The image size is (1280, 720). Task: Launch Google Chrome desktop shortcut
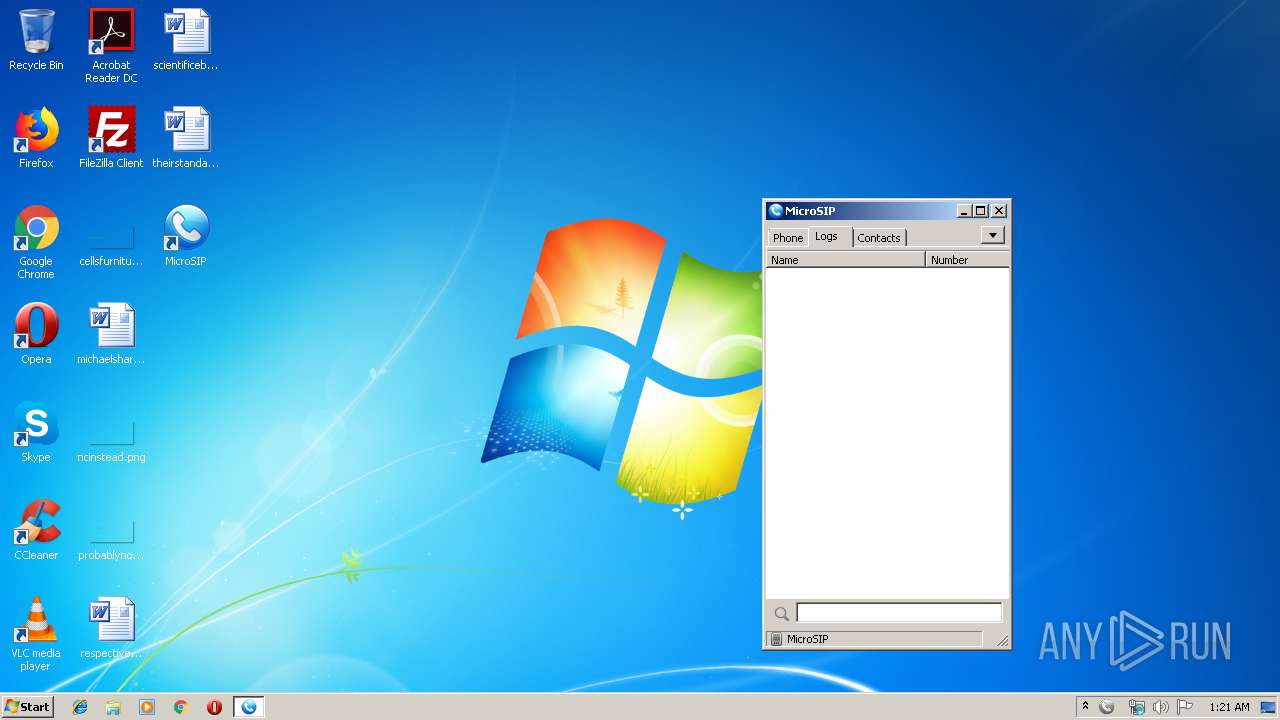tap(36, 243)
